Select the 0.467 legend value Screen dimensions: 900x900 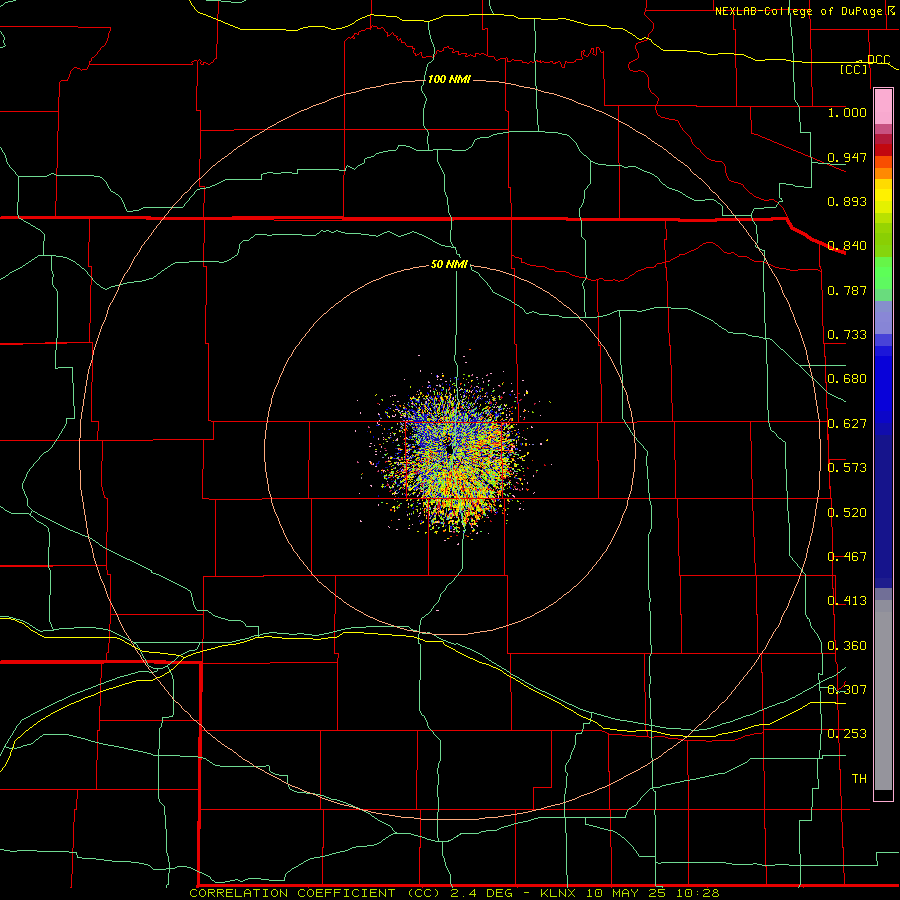pyautogui.click(x=847, y=556)
